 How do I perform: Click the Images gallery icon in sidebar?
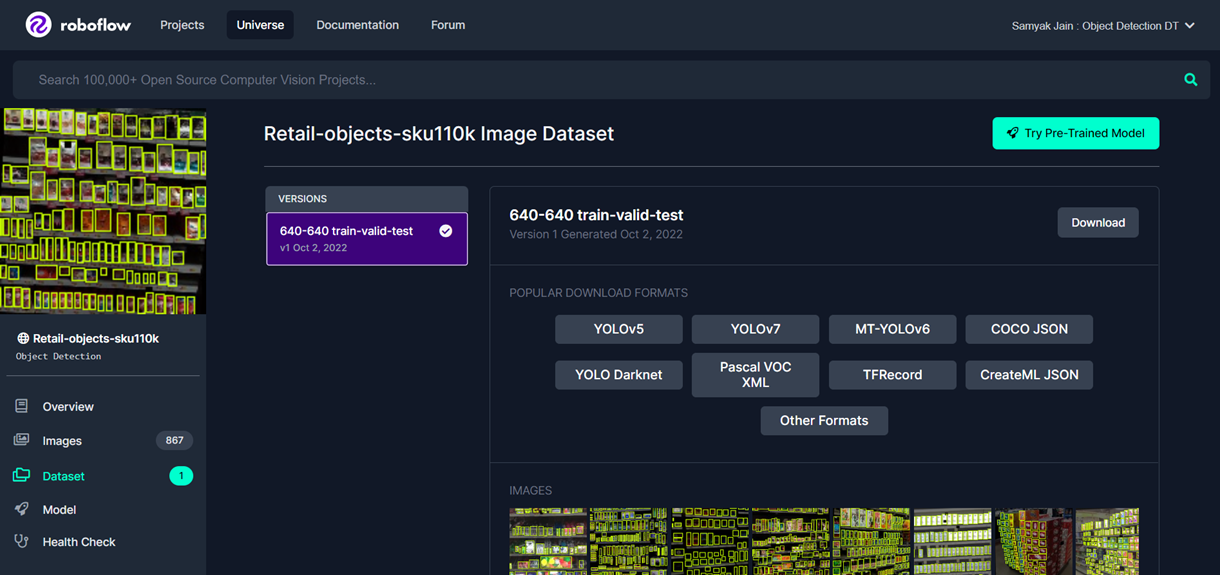21,440
